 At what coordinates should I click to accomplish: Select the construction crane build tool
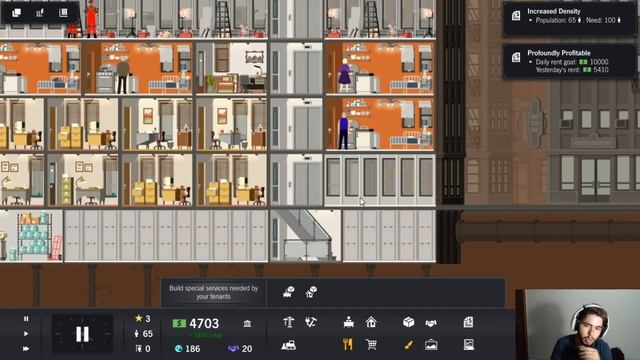pos(289,322)
